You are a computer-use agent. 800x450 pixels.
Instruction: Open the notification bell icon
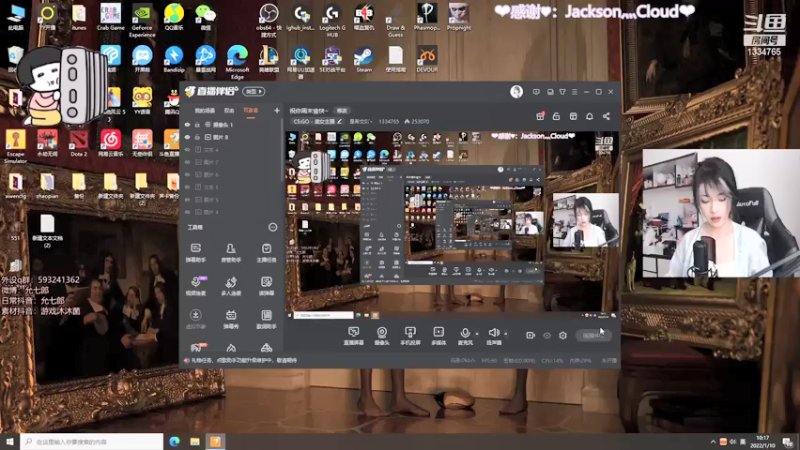589,116
